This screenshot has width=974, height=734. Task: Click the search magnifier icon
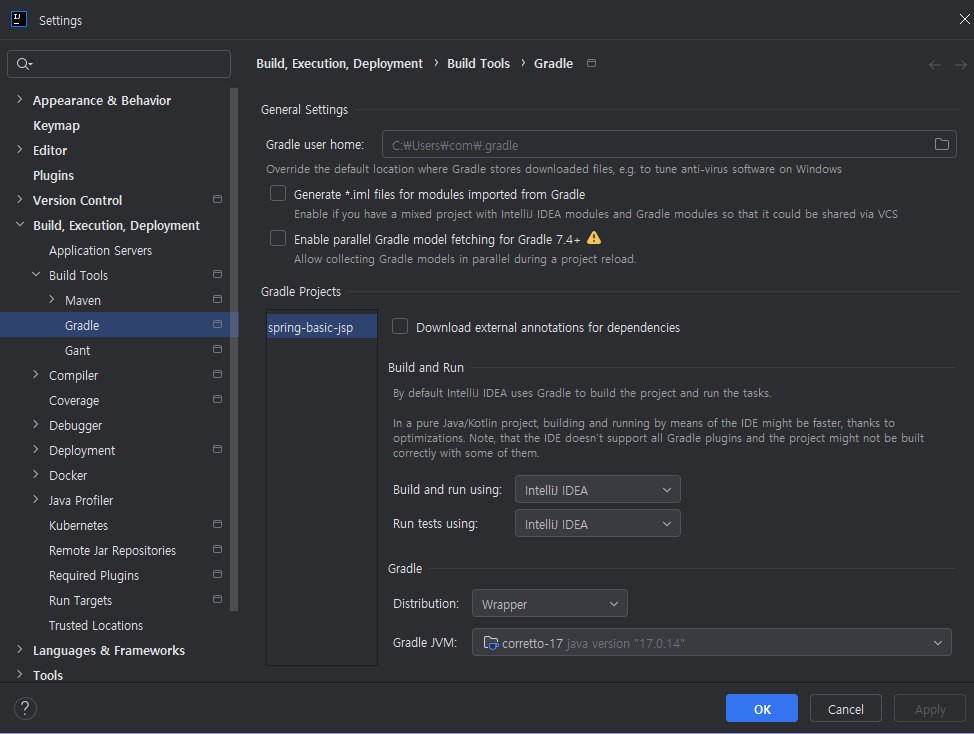[24, 64]
